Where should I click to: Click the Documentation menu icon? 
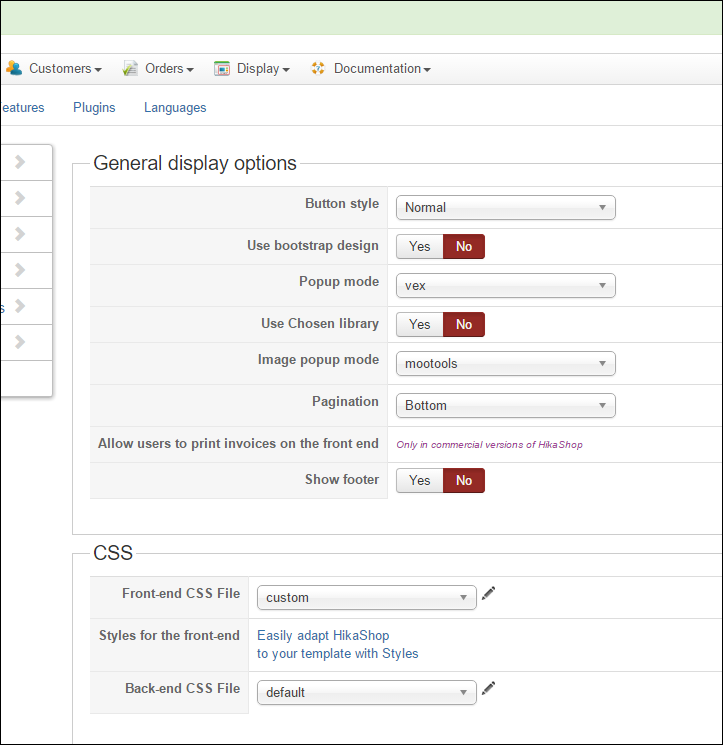[318, 69]
